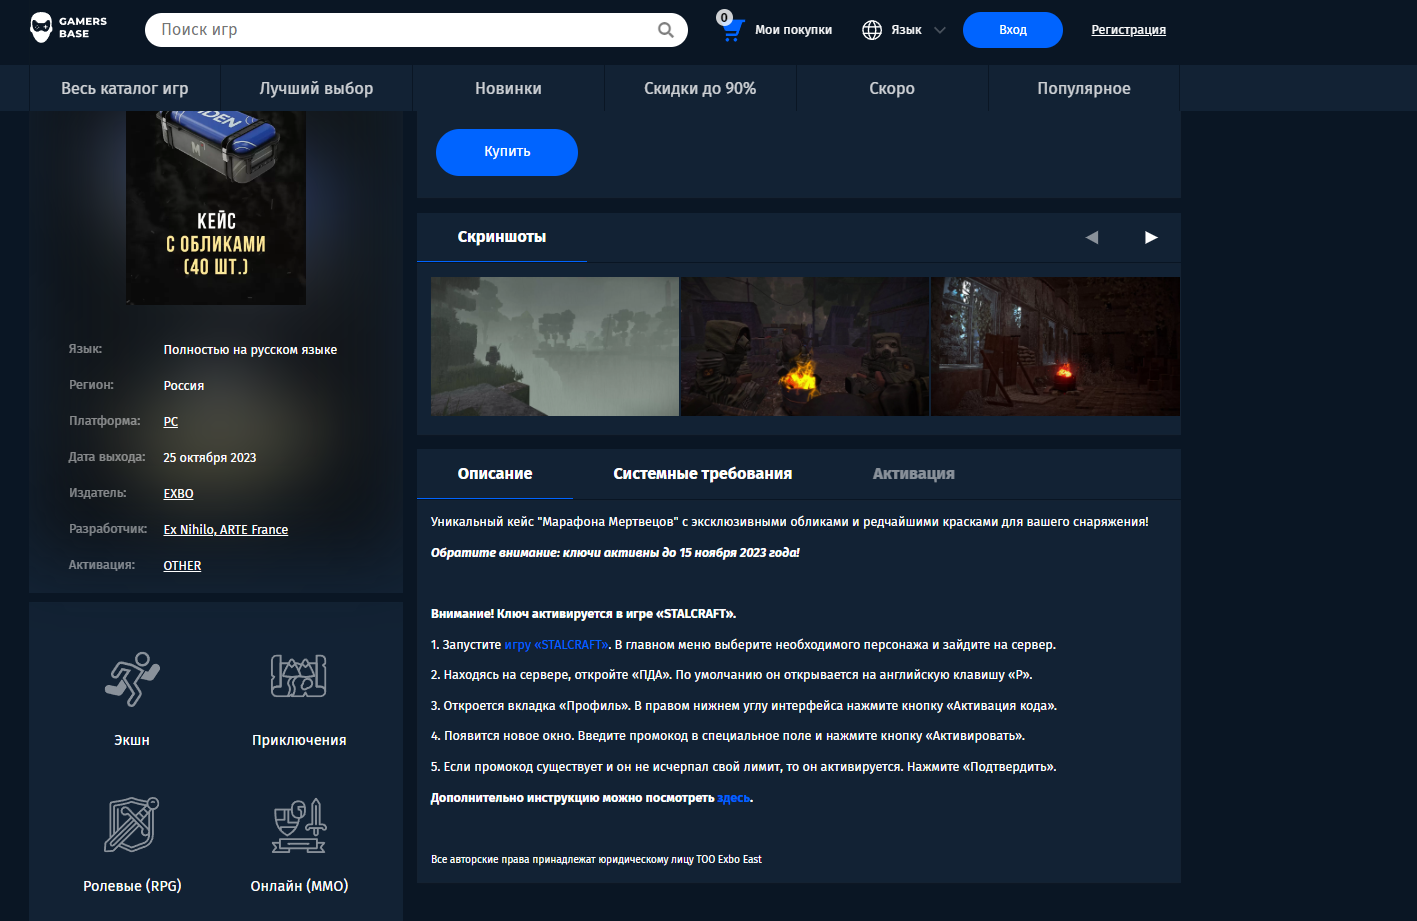View the Популярное section
This screenshot has height=921, width=1417.
1084,88
